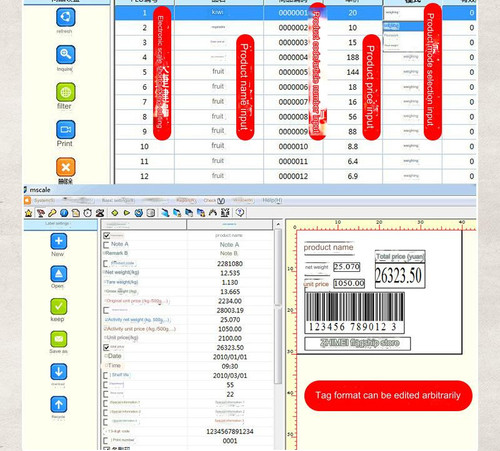Image resolution: width=500 pixels, height=451 pixels.
Task: Select the ZHIMEI flagship store text box
Action: [x=358, y=343]
